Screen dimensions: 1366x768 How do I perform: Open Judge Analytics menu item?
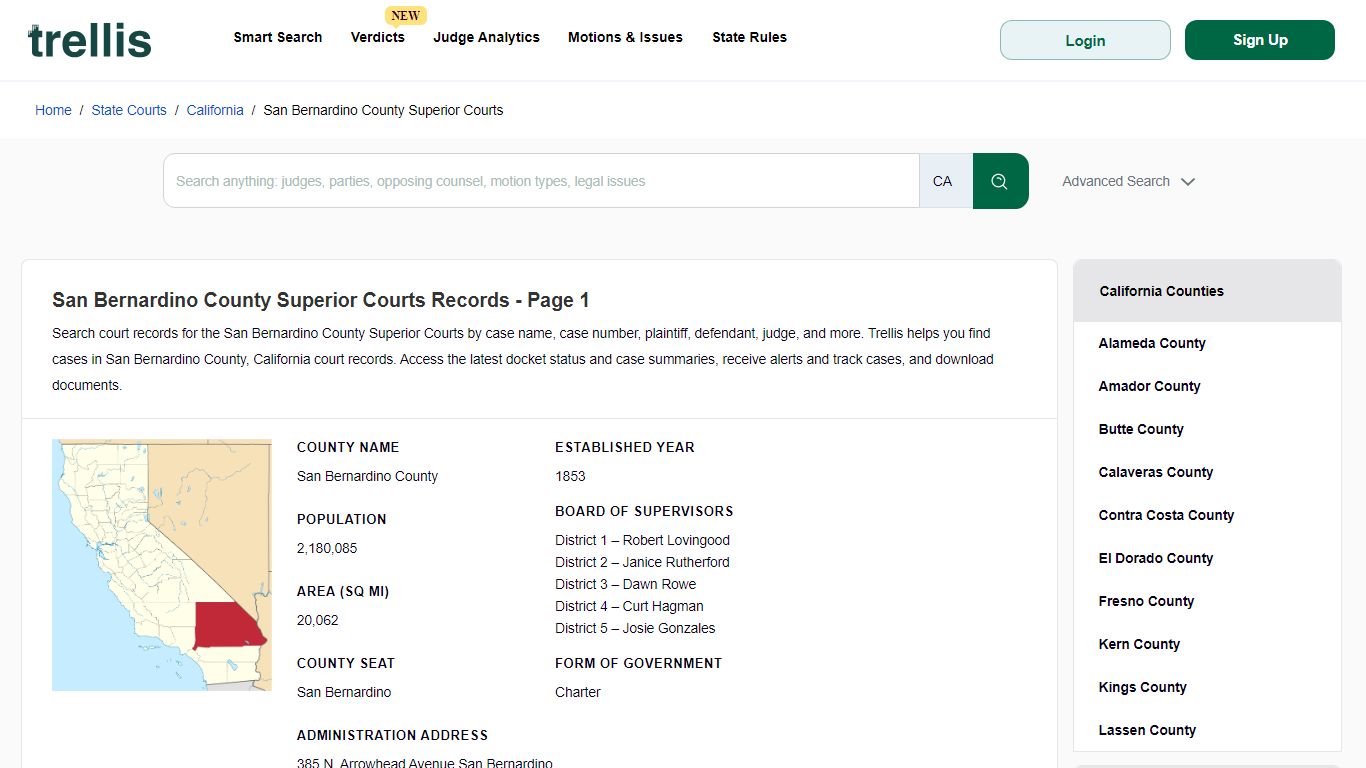point(487,37)
